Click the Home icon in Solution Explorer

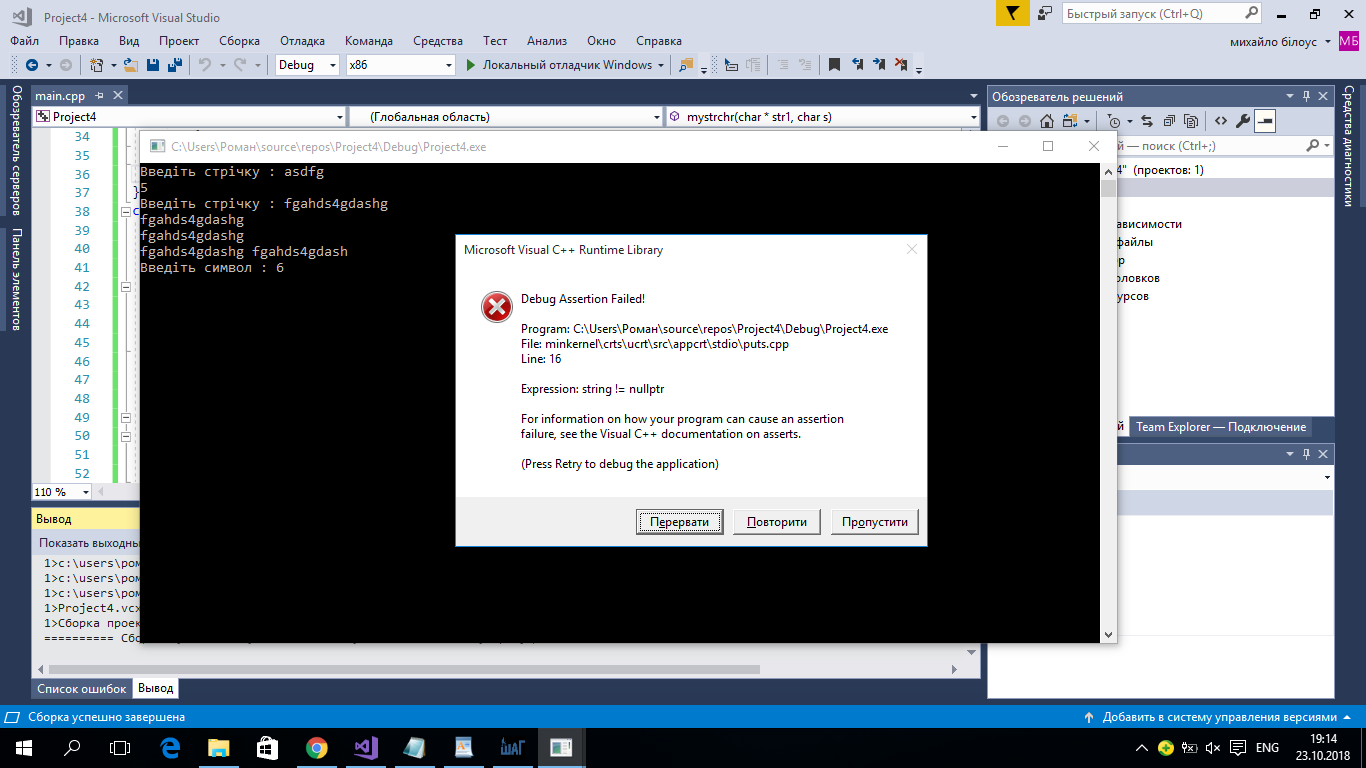click(x=1046, y=121)
